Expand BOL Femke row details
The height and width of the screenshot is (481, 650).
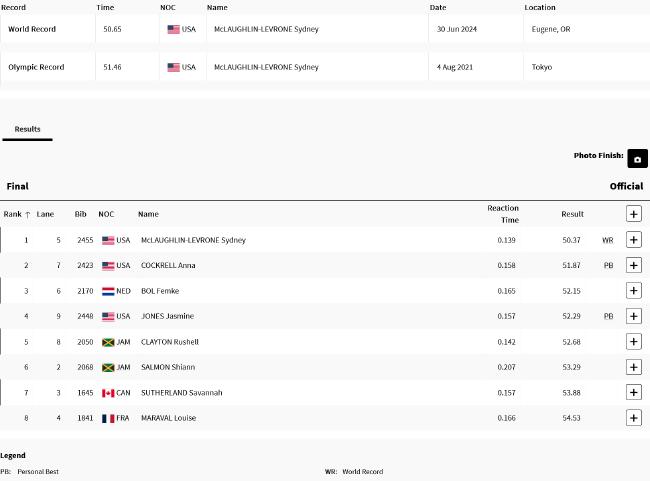tap(633, 291)
